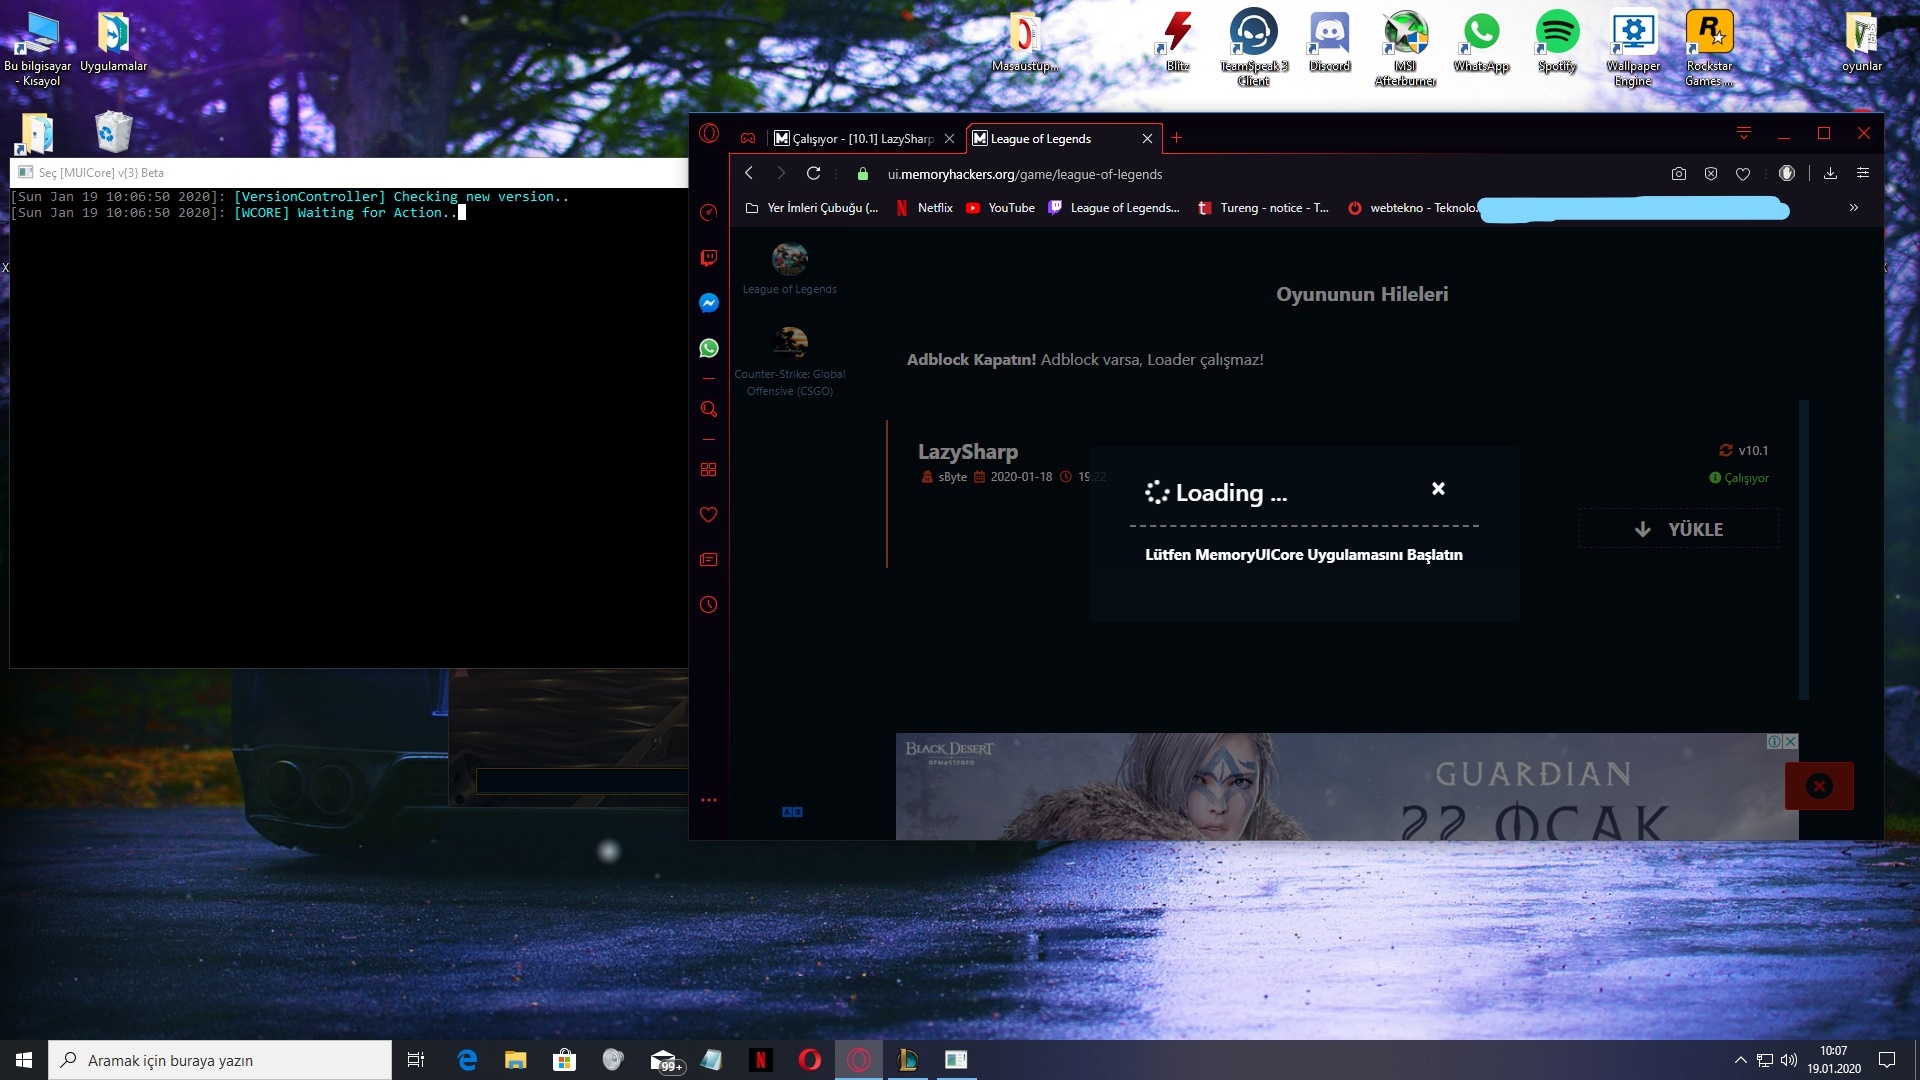Open Bookmarks heart in Opera sidebar
The height and width of the screenshot is (1080, 1920).
tap(709, 514)
